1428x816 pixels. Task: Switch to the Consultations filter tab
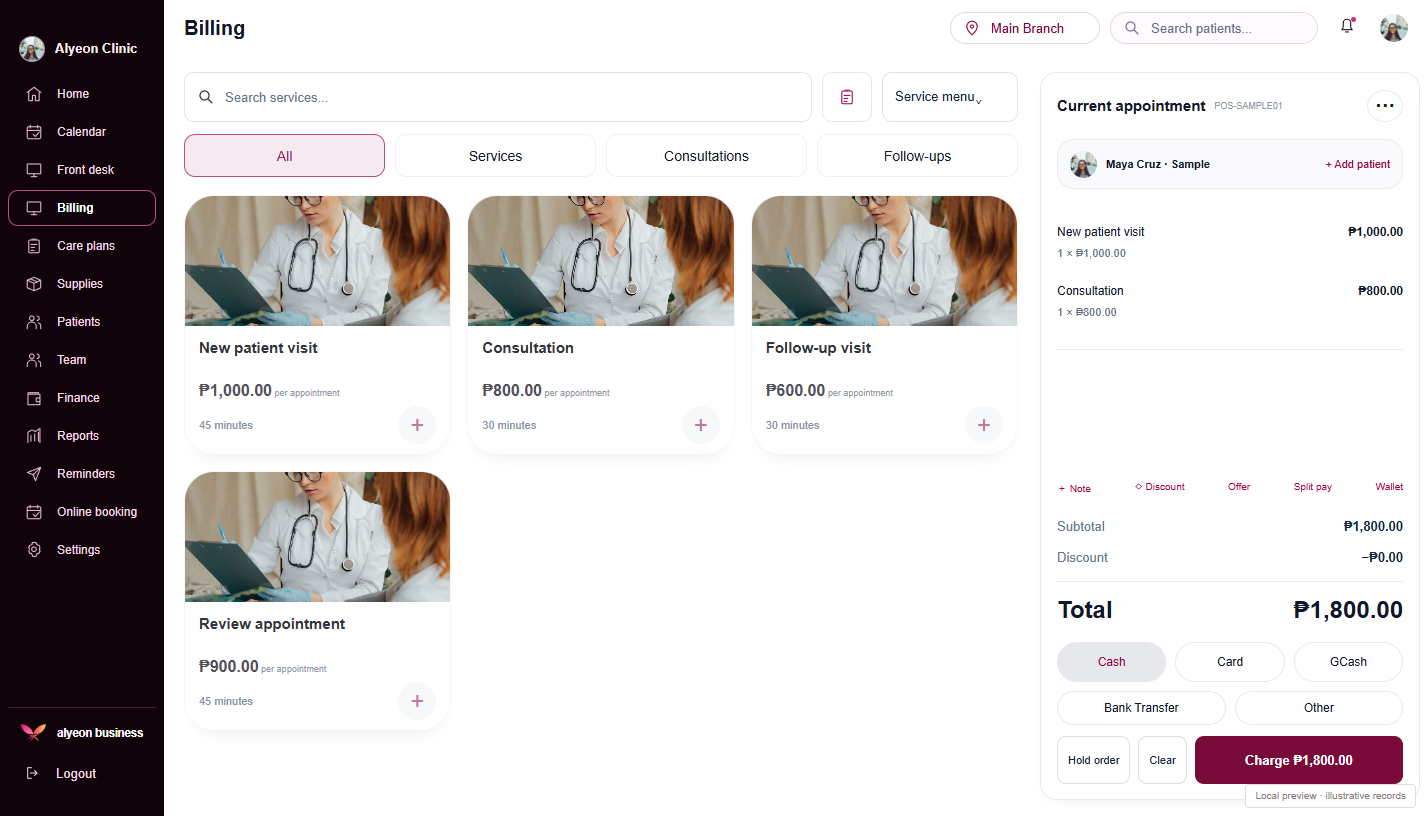(706, 156)
